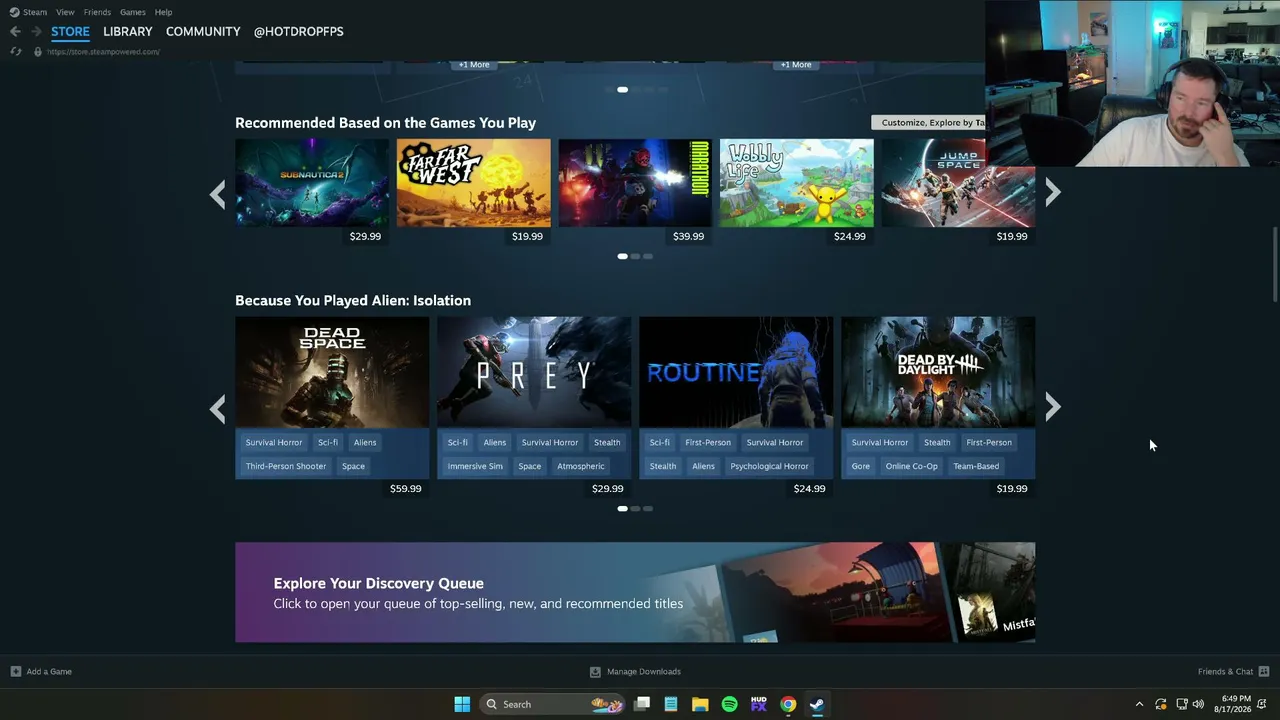
Task: Open the Dead by Daylight card image
Action: (x=938, y=372)
